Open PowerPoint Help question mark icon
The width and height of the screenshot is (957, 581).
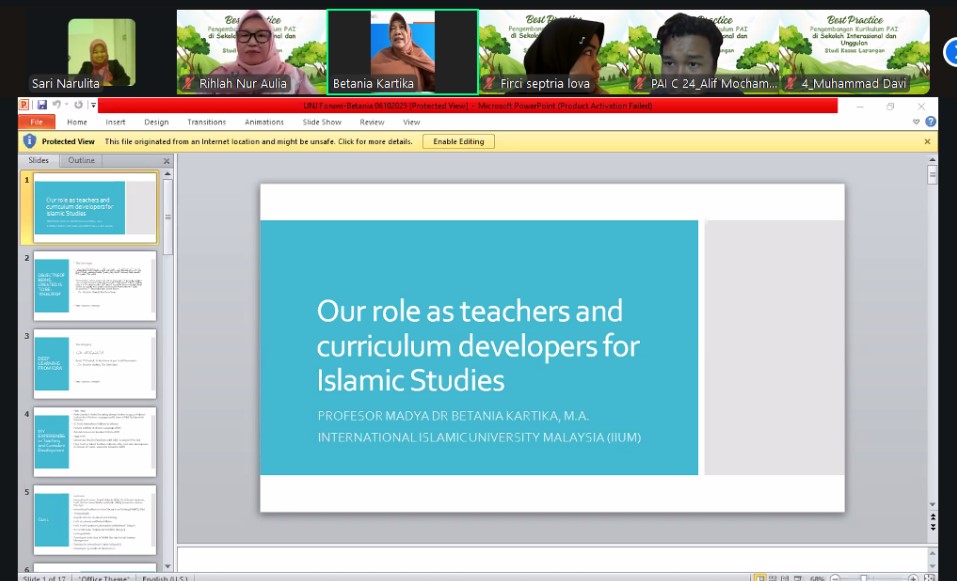point(931,122)
